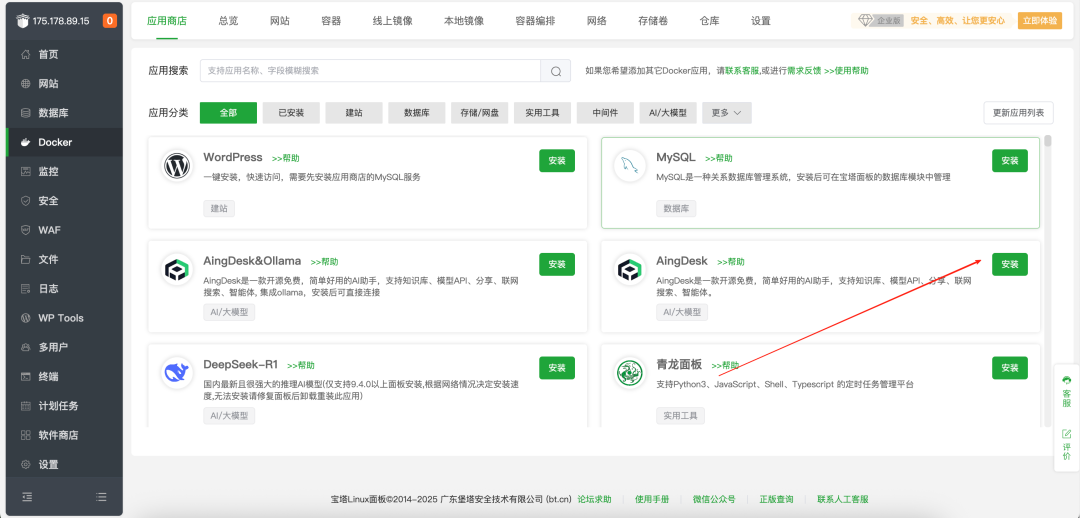Click the calendar icon beside 计划任务

click(25, 406)
